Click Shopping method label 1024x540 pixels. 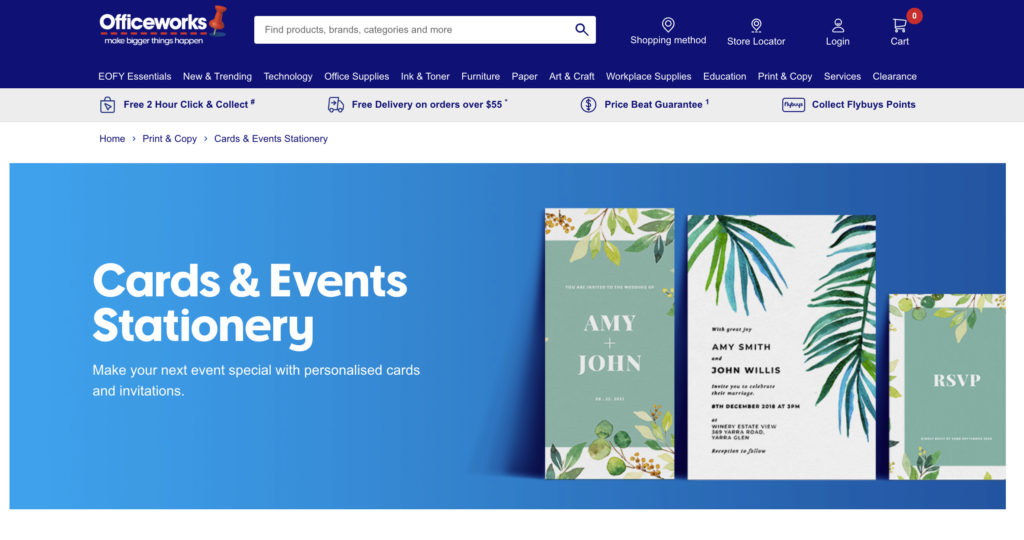(668, 40)
